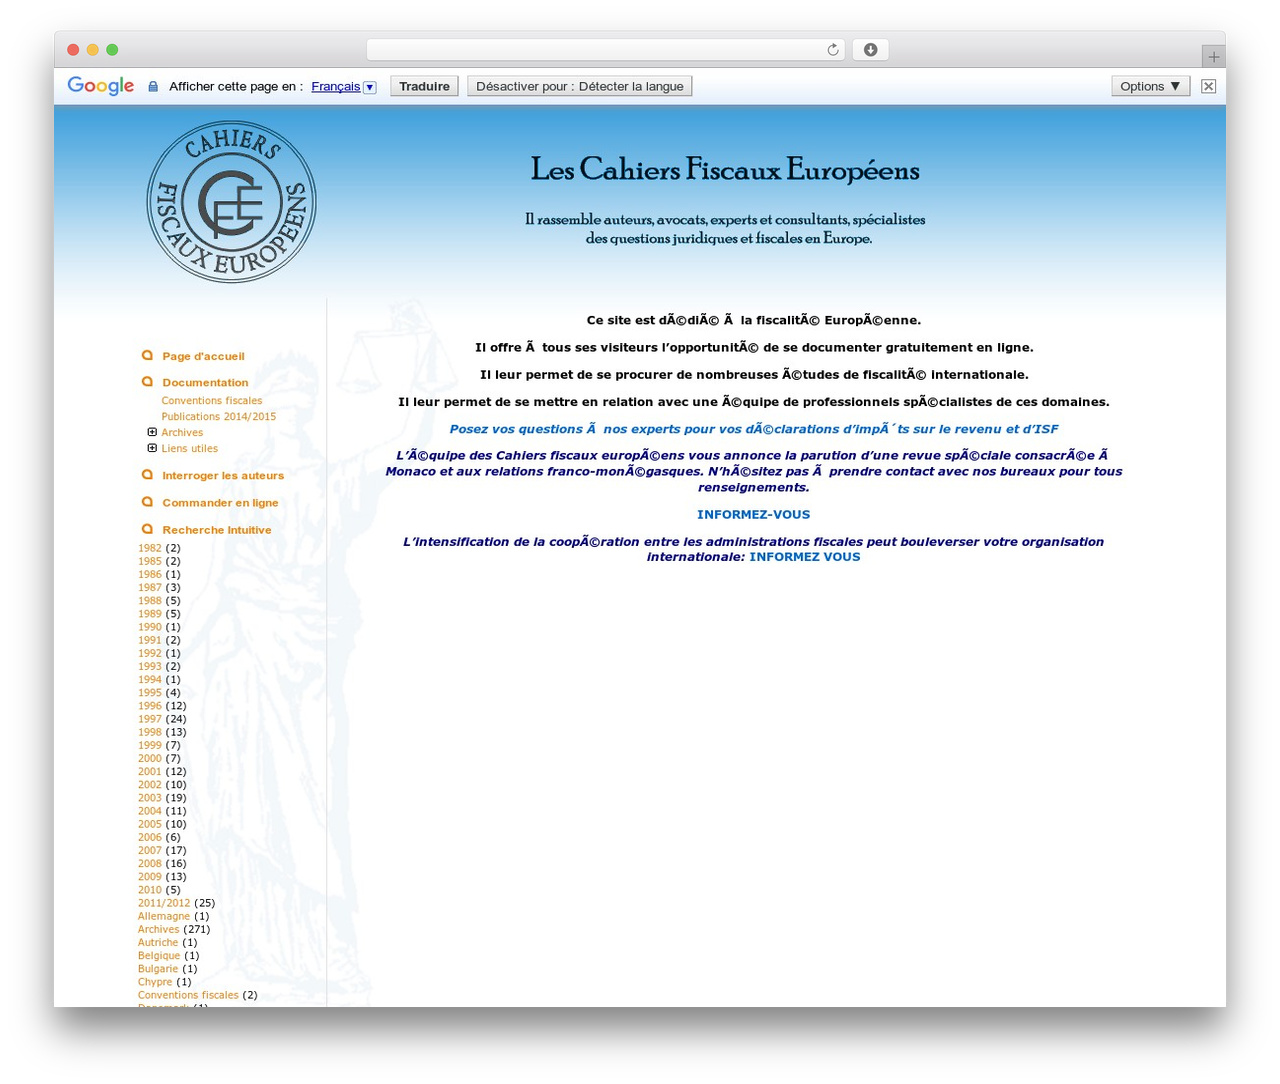Screen dimensions: 1280x1084
Task: Close the Google Translate bar
Action: (x=1208, y=86)
